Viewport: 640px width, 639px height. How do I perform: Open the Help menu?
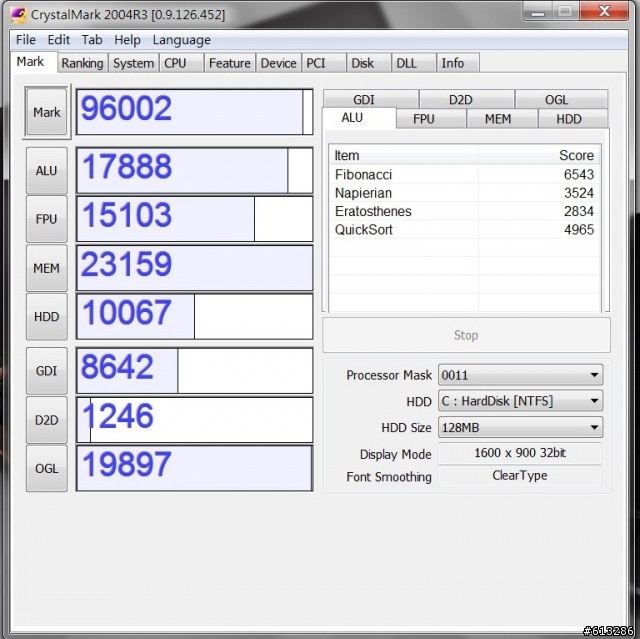click(127, 40)
